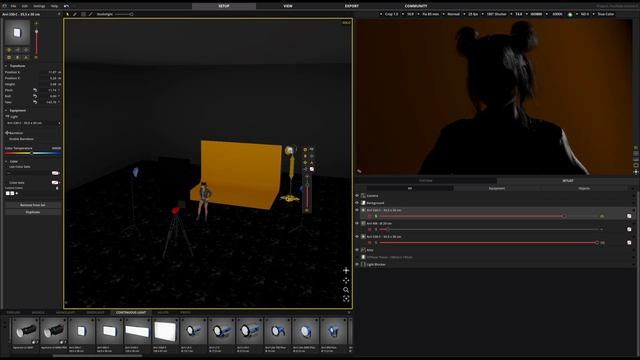
Task: Open the File menu
Action: (13, 6)
